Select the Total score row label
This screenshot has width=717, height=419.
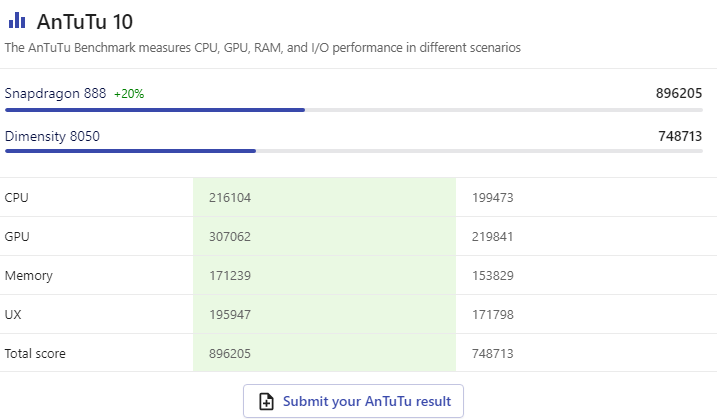pyautogui.click(x=36, y=353)
